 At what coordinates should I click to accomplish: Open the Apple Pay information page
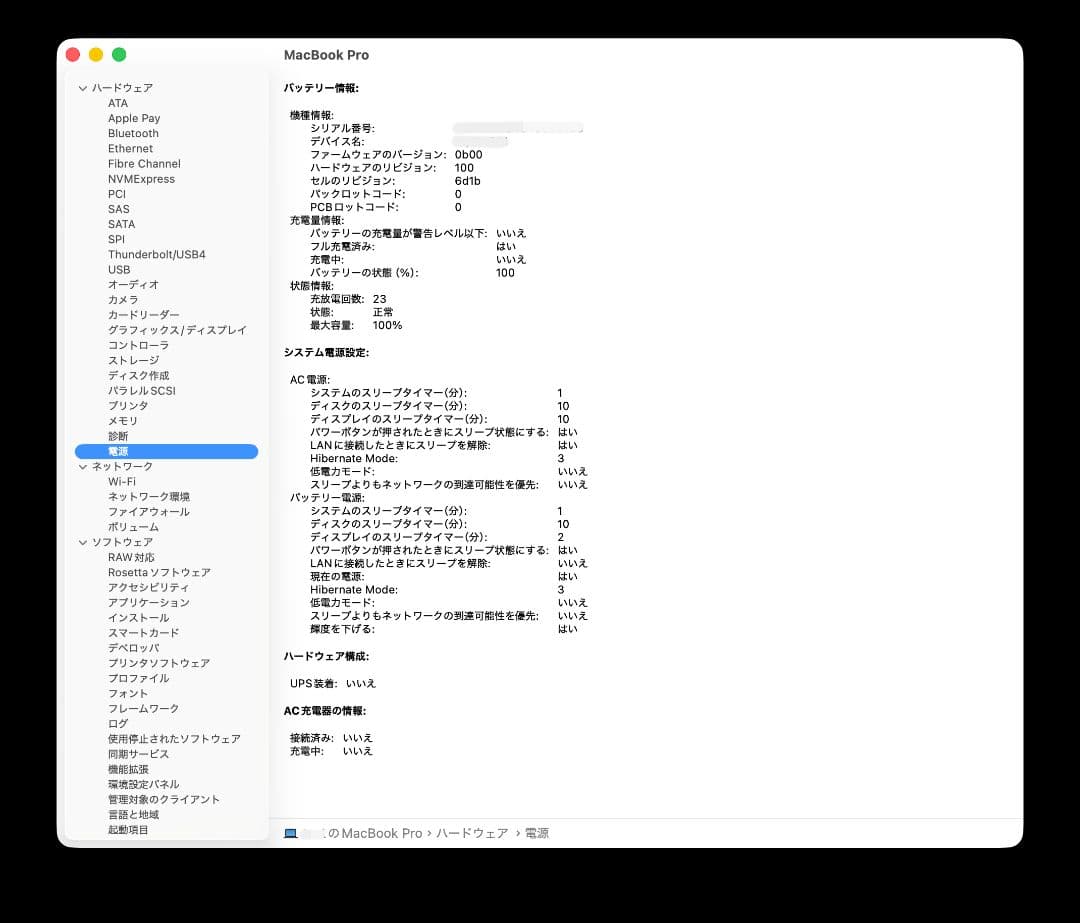coord(133,118)
